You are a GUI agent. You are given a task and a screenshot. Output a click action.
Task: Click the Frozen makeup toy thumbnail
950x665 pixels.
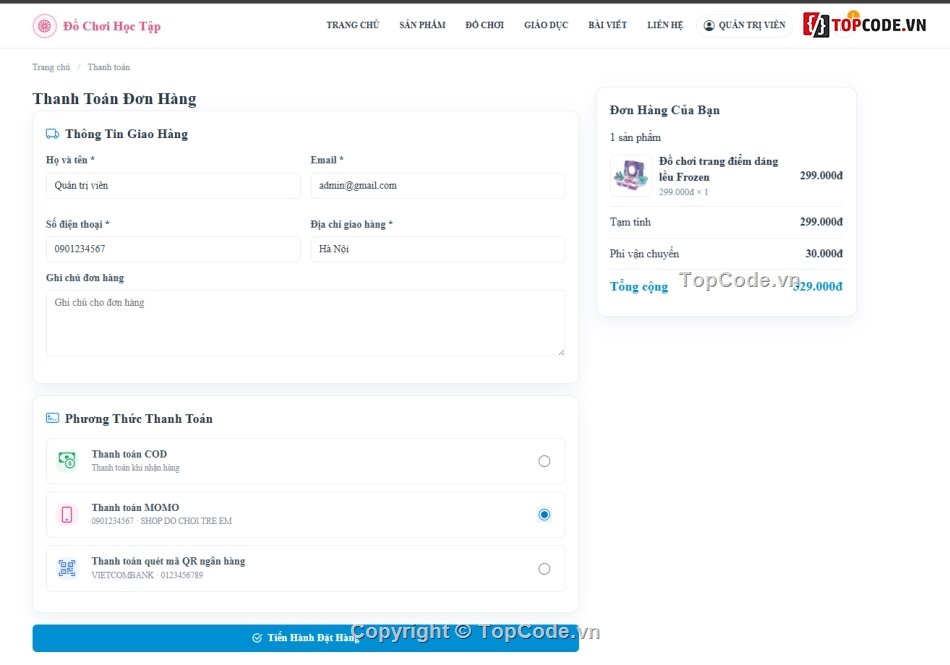tap(631, 176)
